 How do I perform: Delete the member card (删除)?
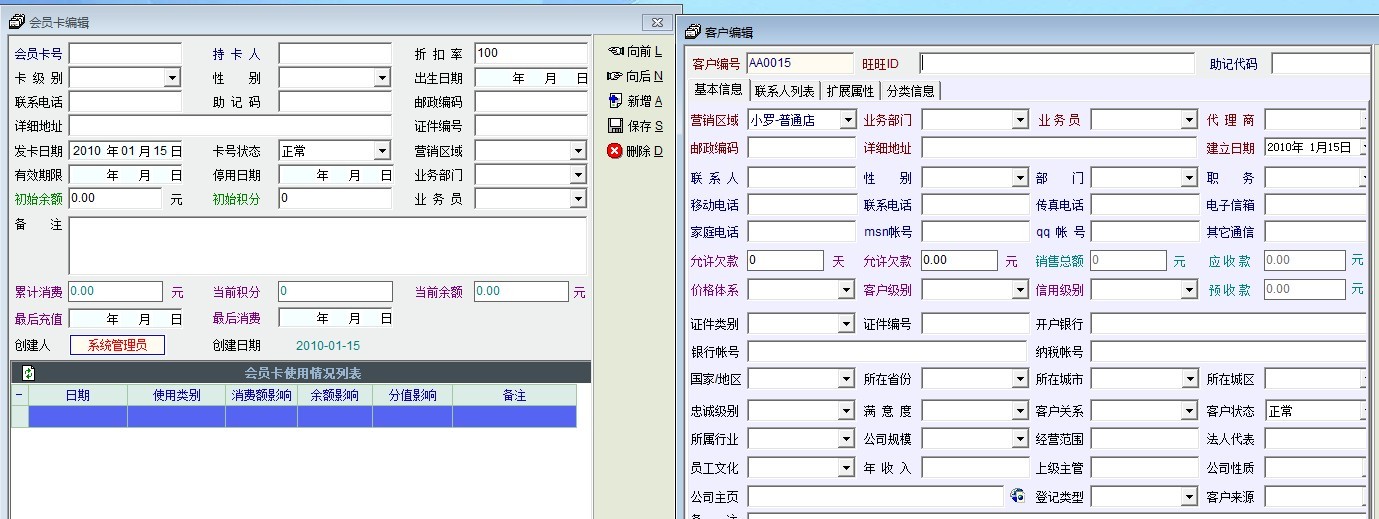(x=635, y=151)
